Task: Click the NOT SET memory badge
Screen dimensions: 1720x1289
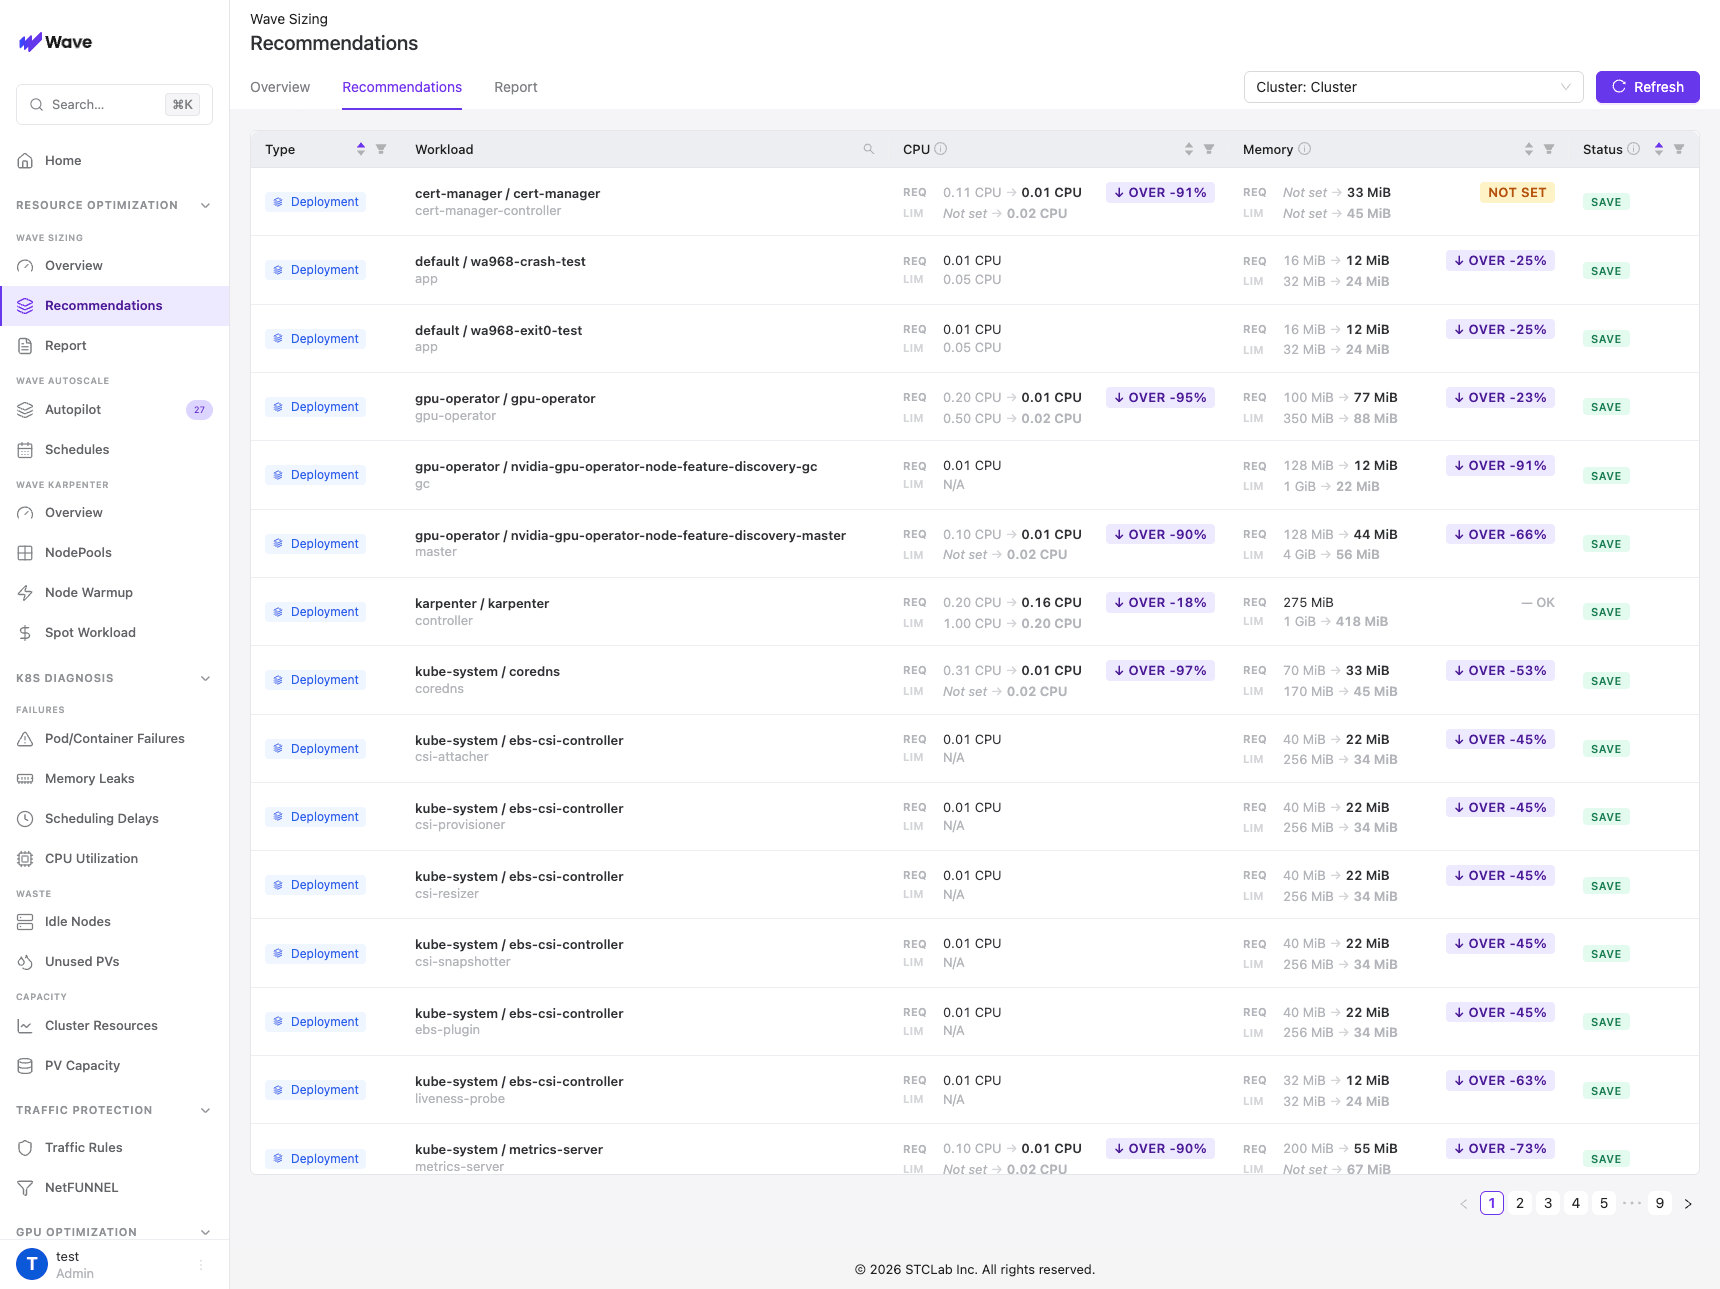Action: point(1517,193)
